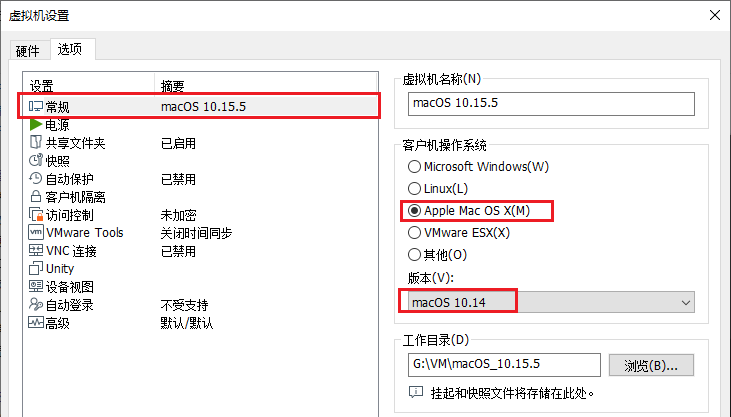Click the 共享文件夹 shared folders icon
Screen dimensions: 731x417
pyautogui.click(x=36, y=142)
